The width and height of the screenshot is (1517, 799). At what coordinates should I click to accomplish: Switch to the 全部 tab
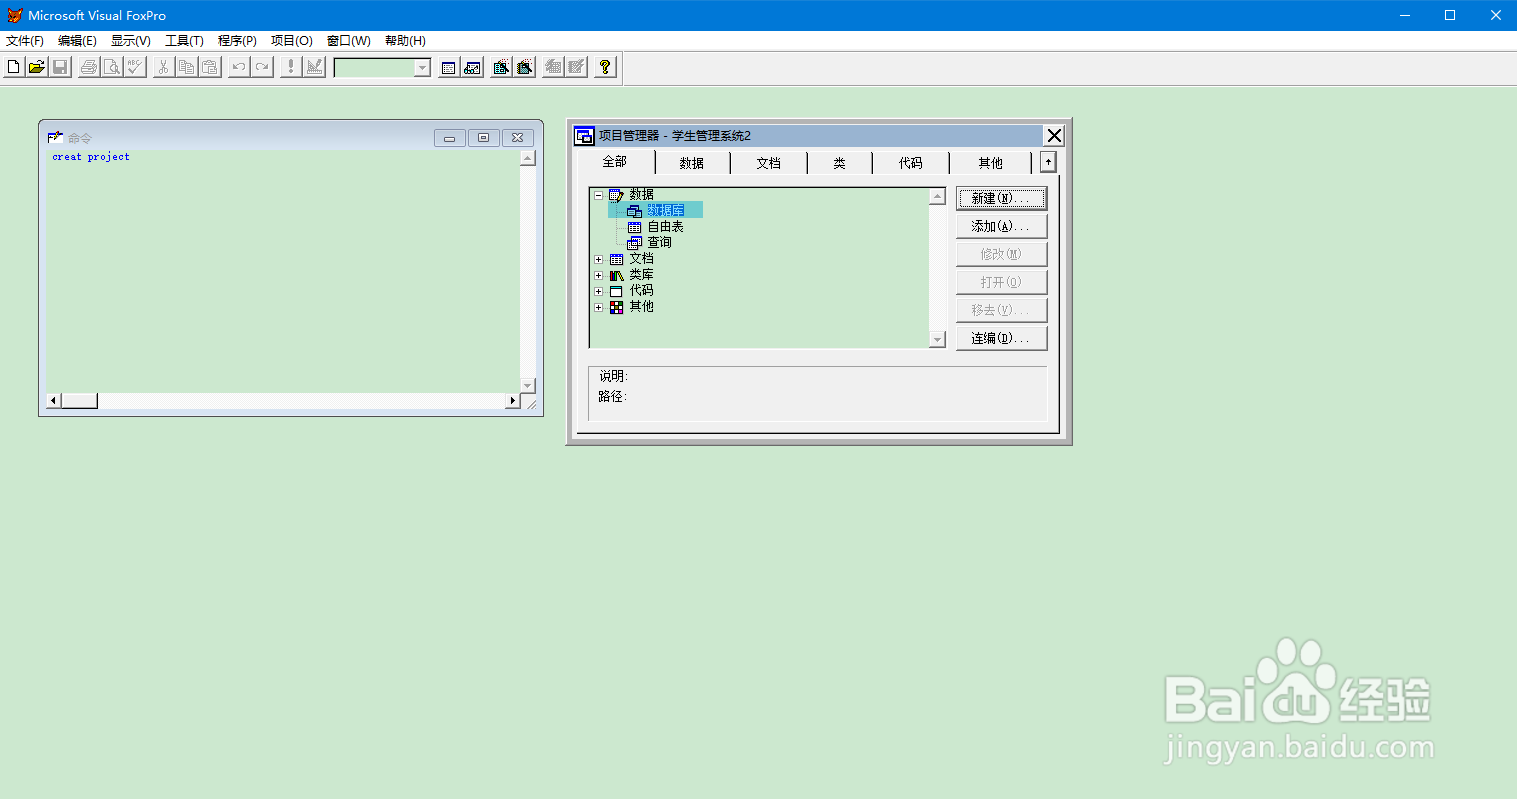615,162
